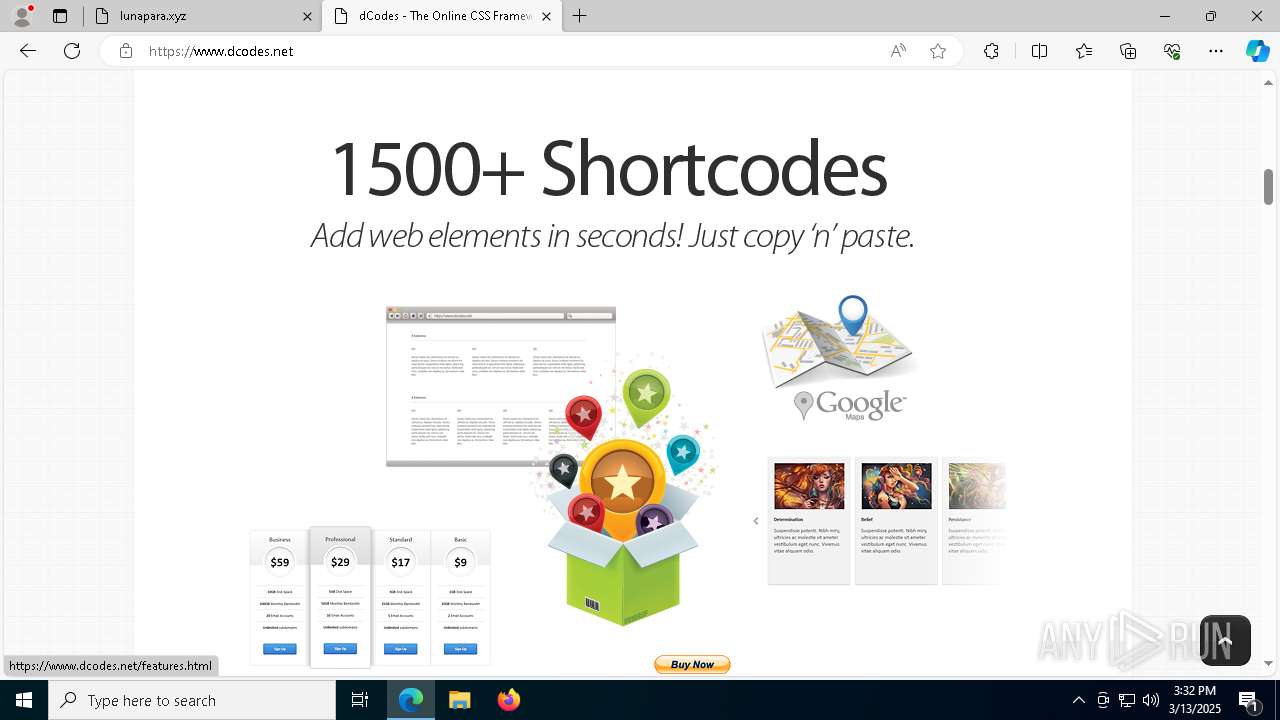Click the Basic plan Sign Up button

click(460, 649)
